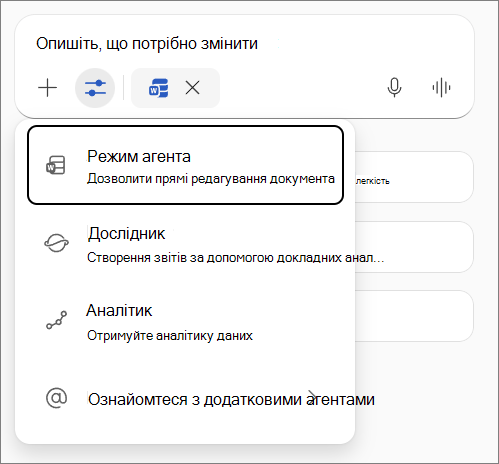The height and width of the screenshot is (464, 499).
Task: Remove the Word agent mode chip
Action: [193, 88]
